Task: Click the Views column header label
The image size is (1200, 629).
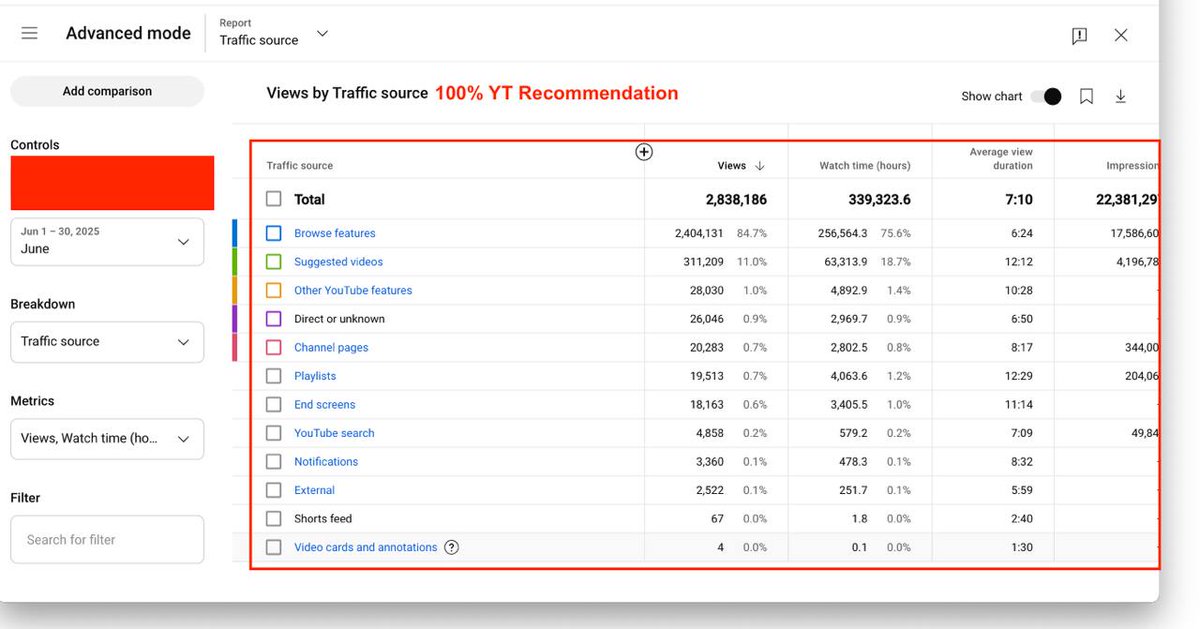Action: (732, 166)
